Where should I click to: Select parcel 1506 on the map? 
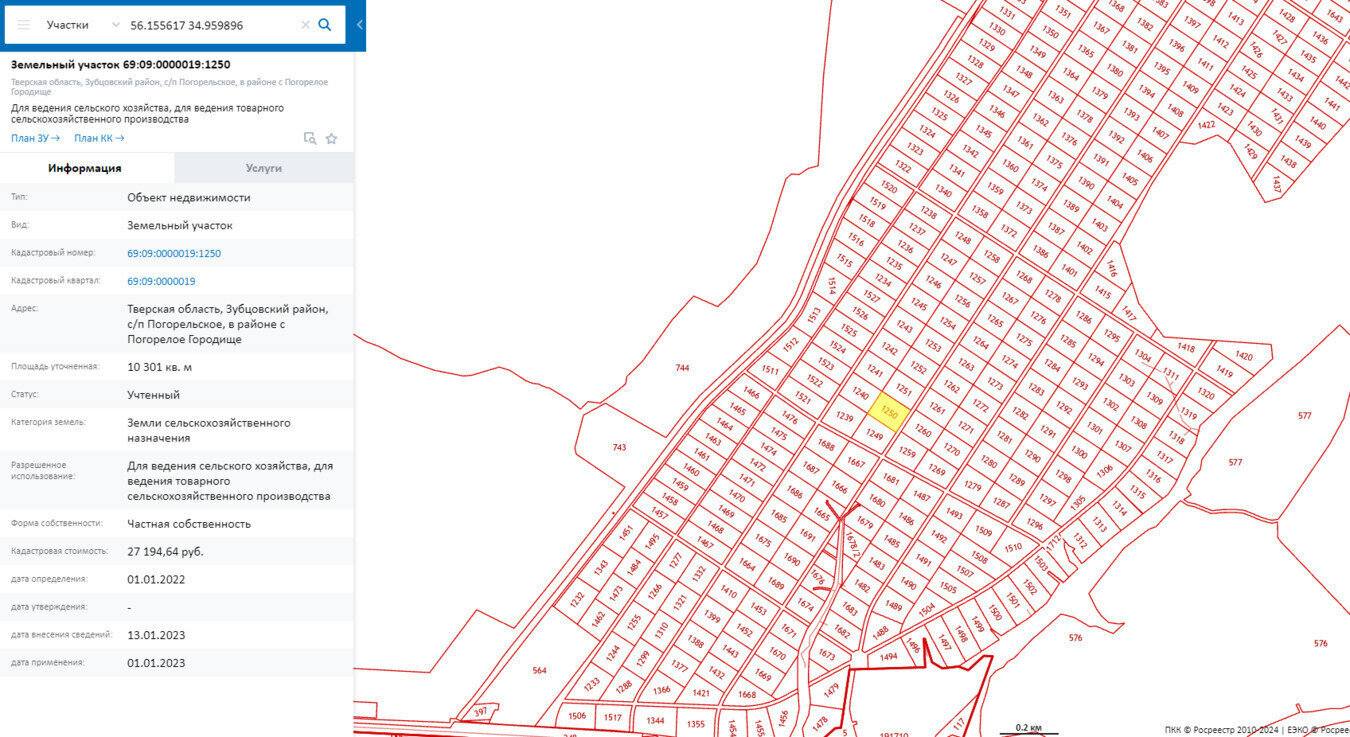point(577,716)
